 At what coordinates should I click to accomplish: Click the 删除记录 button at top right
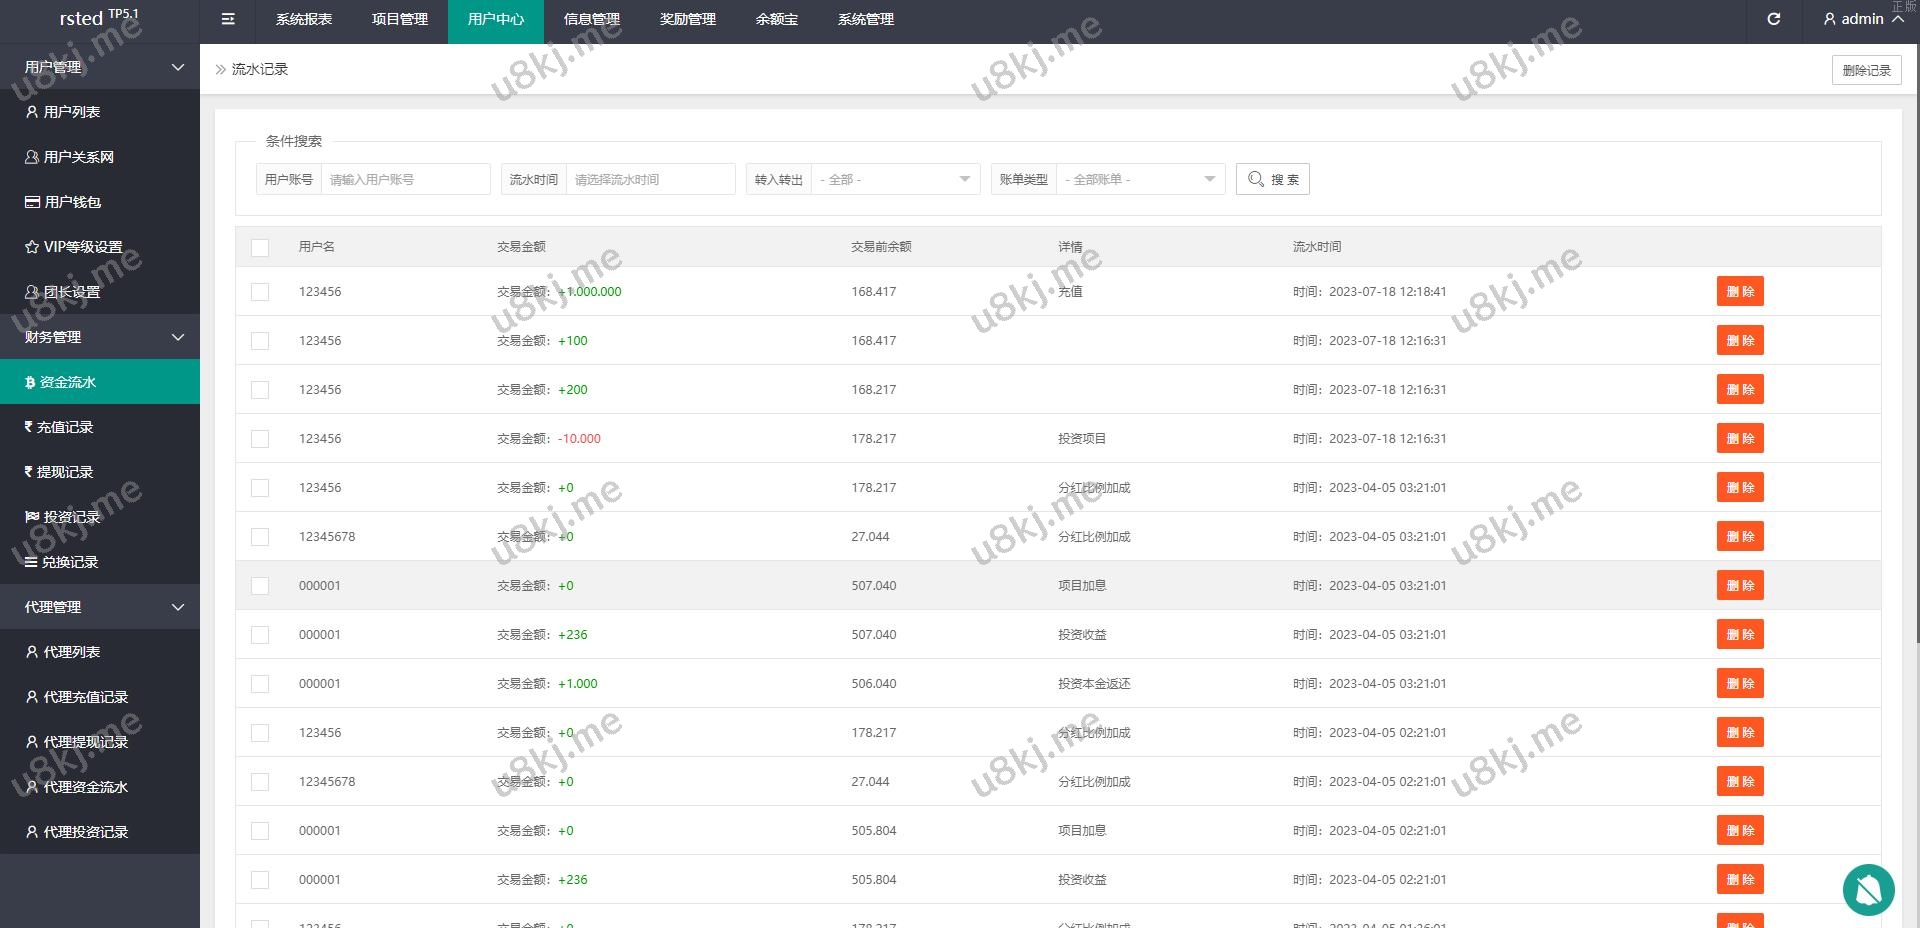(x=1866, y=70)
